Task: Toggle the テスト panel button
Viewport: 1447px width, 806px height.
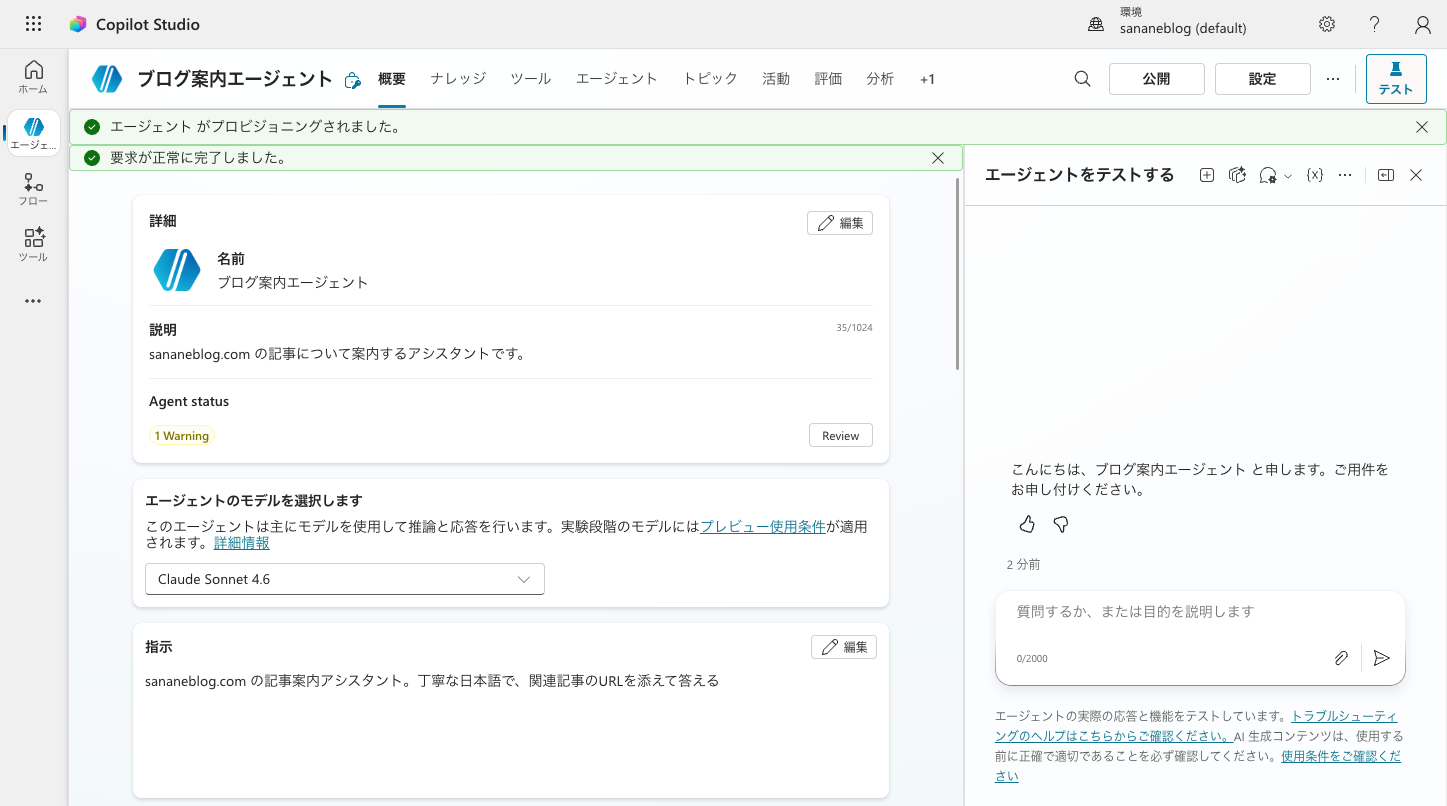Action: coord(1396,79)
